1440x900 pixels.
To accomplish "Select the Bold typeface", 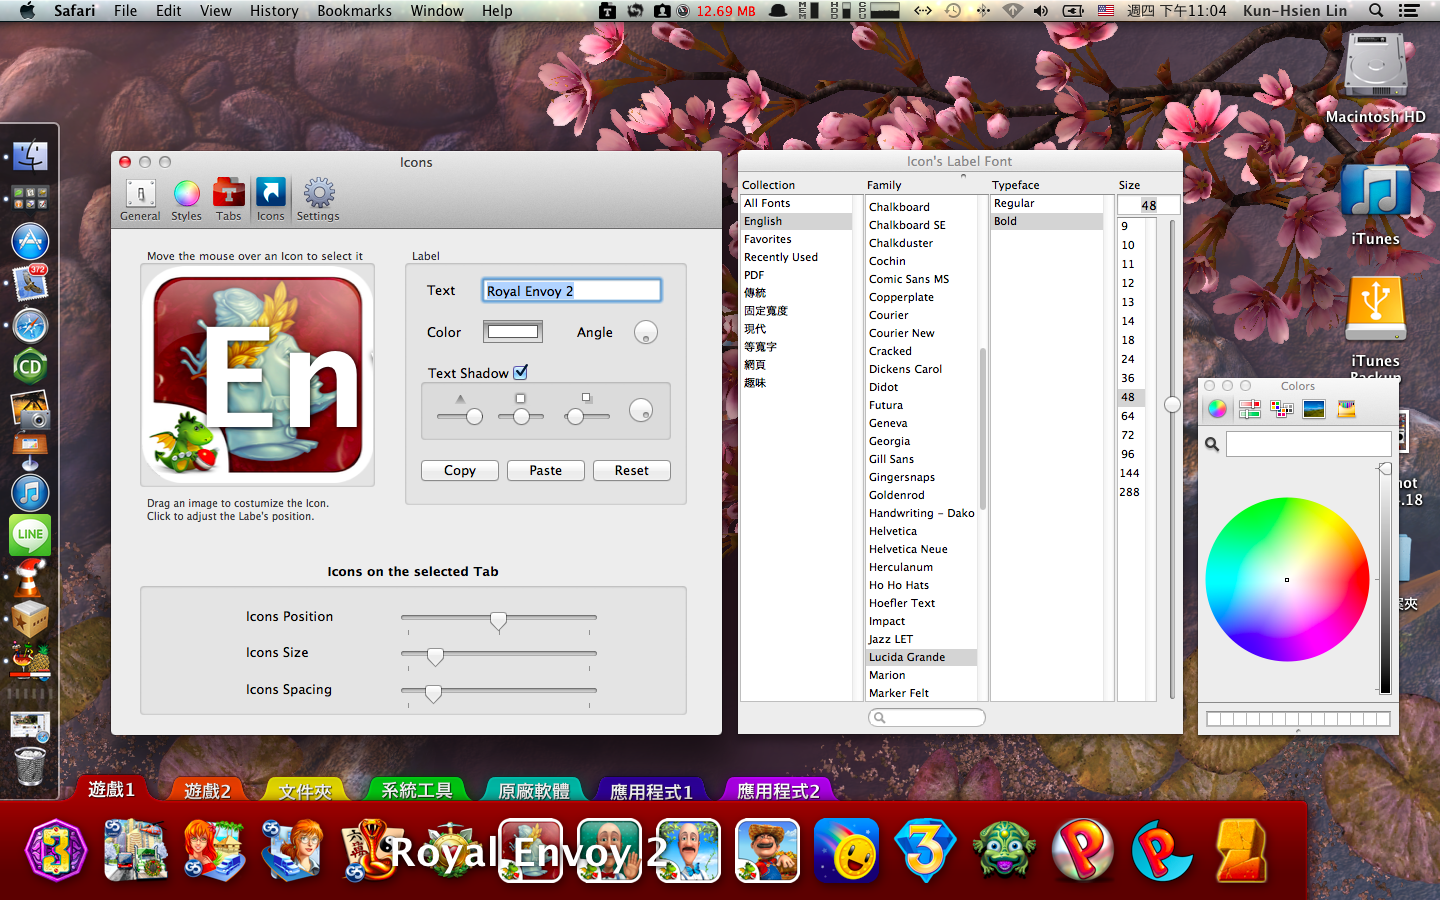I will 1047,221.
